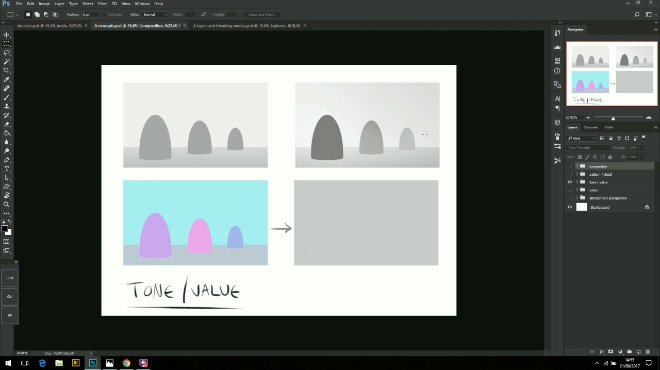Select the Lasso tool

click(x=7, y=53)
